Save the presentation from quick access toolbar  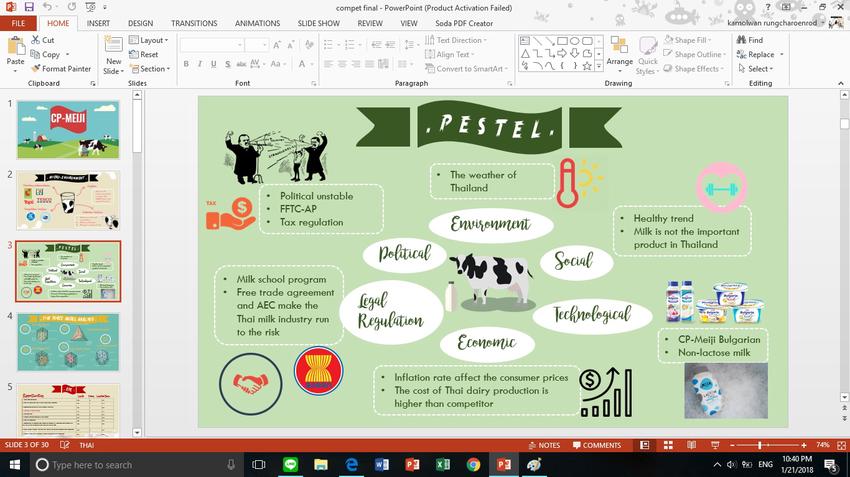pos(29,7)
